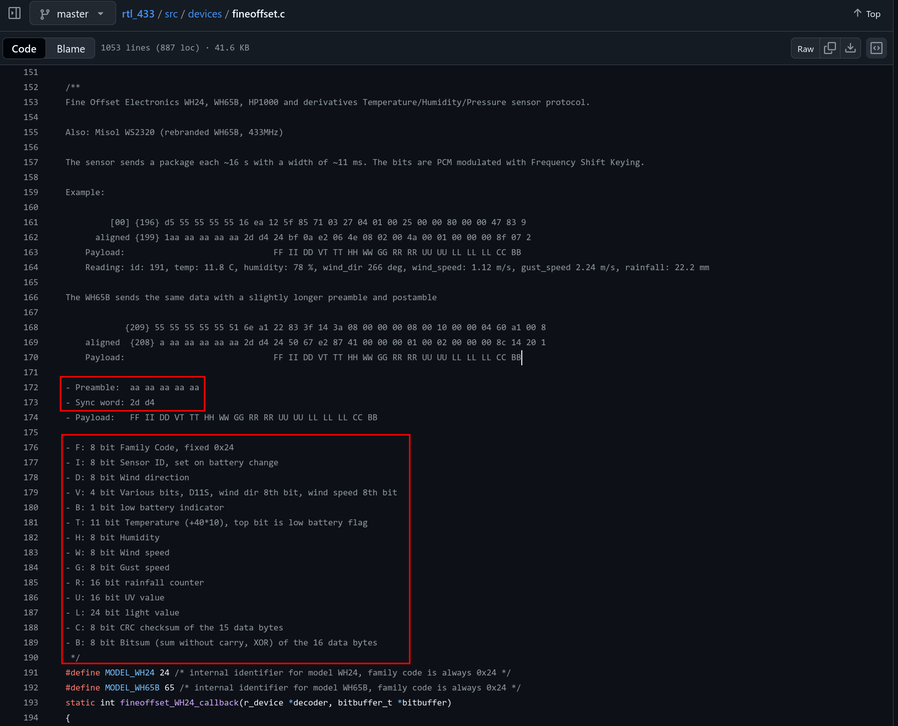The image size is (898, 726).
Task: Click line number 172
Action: pos(29,387)
